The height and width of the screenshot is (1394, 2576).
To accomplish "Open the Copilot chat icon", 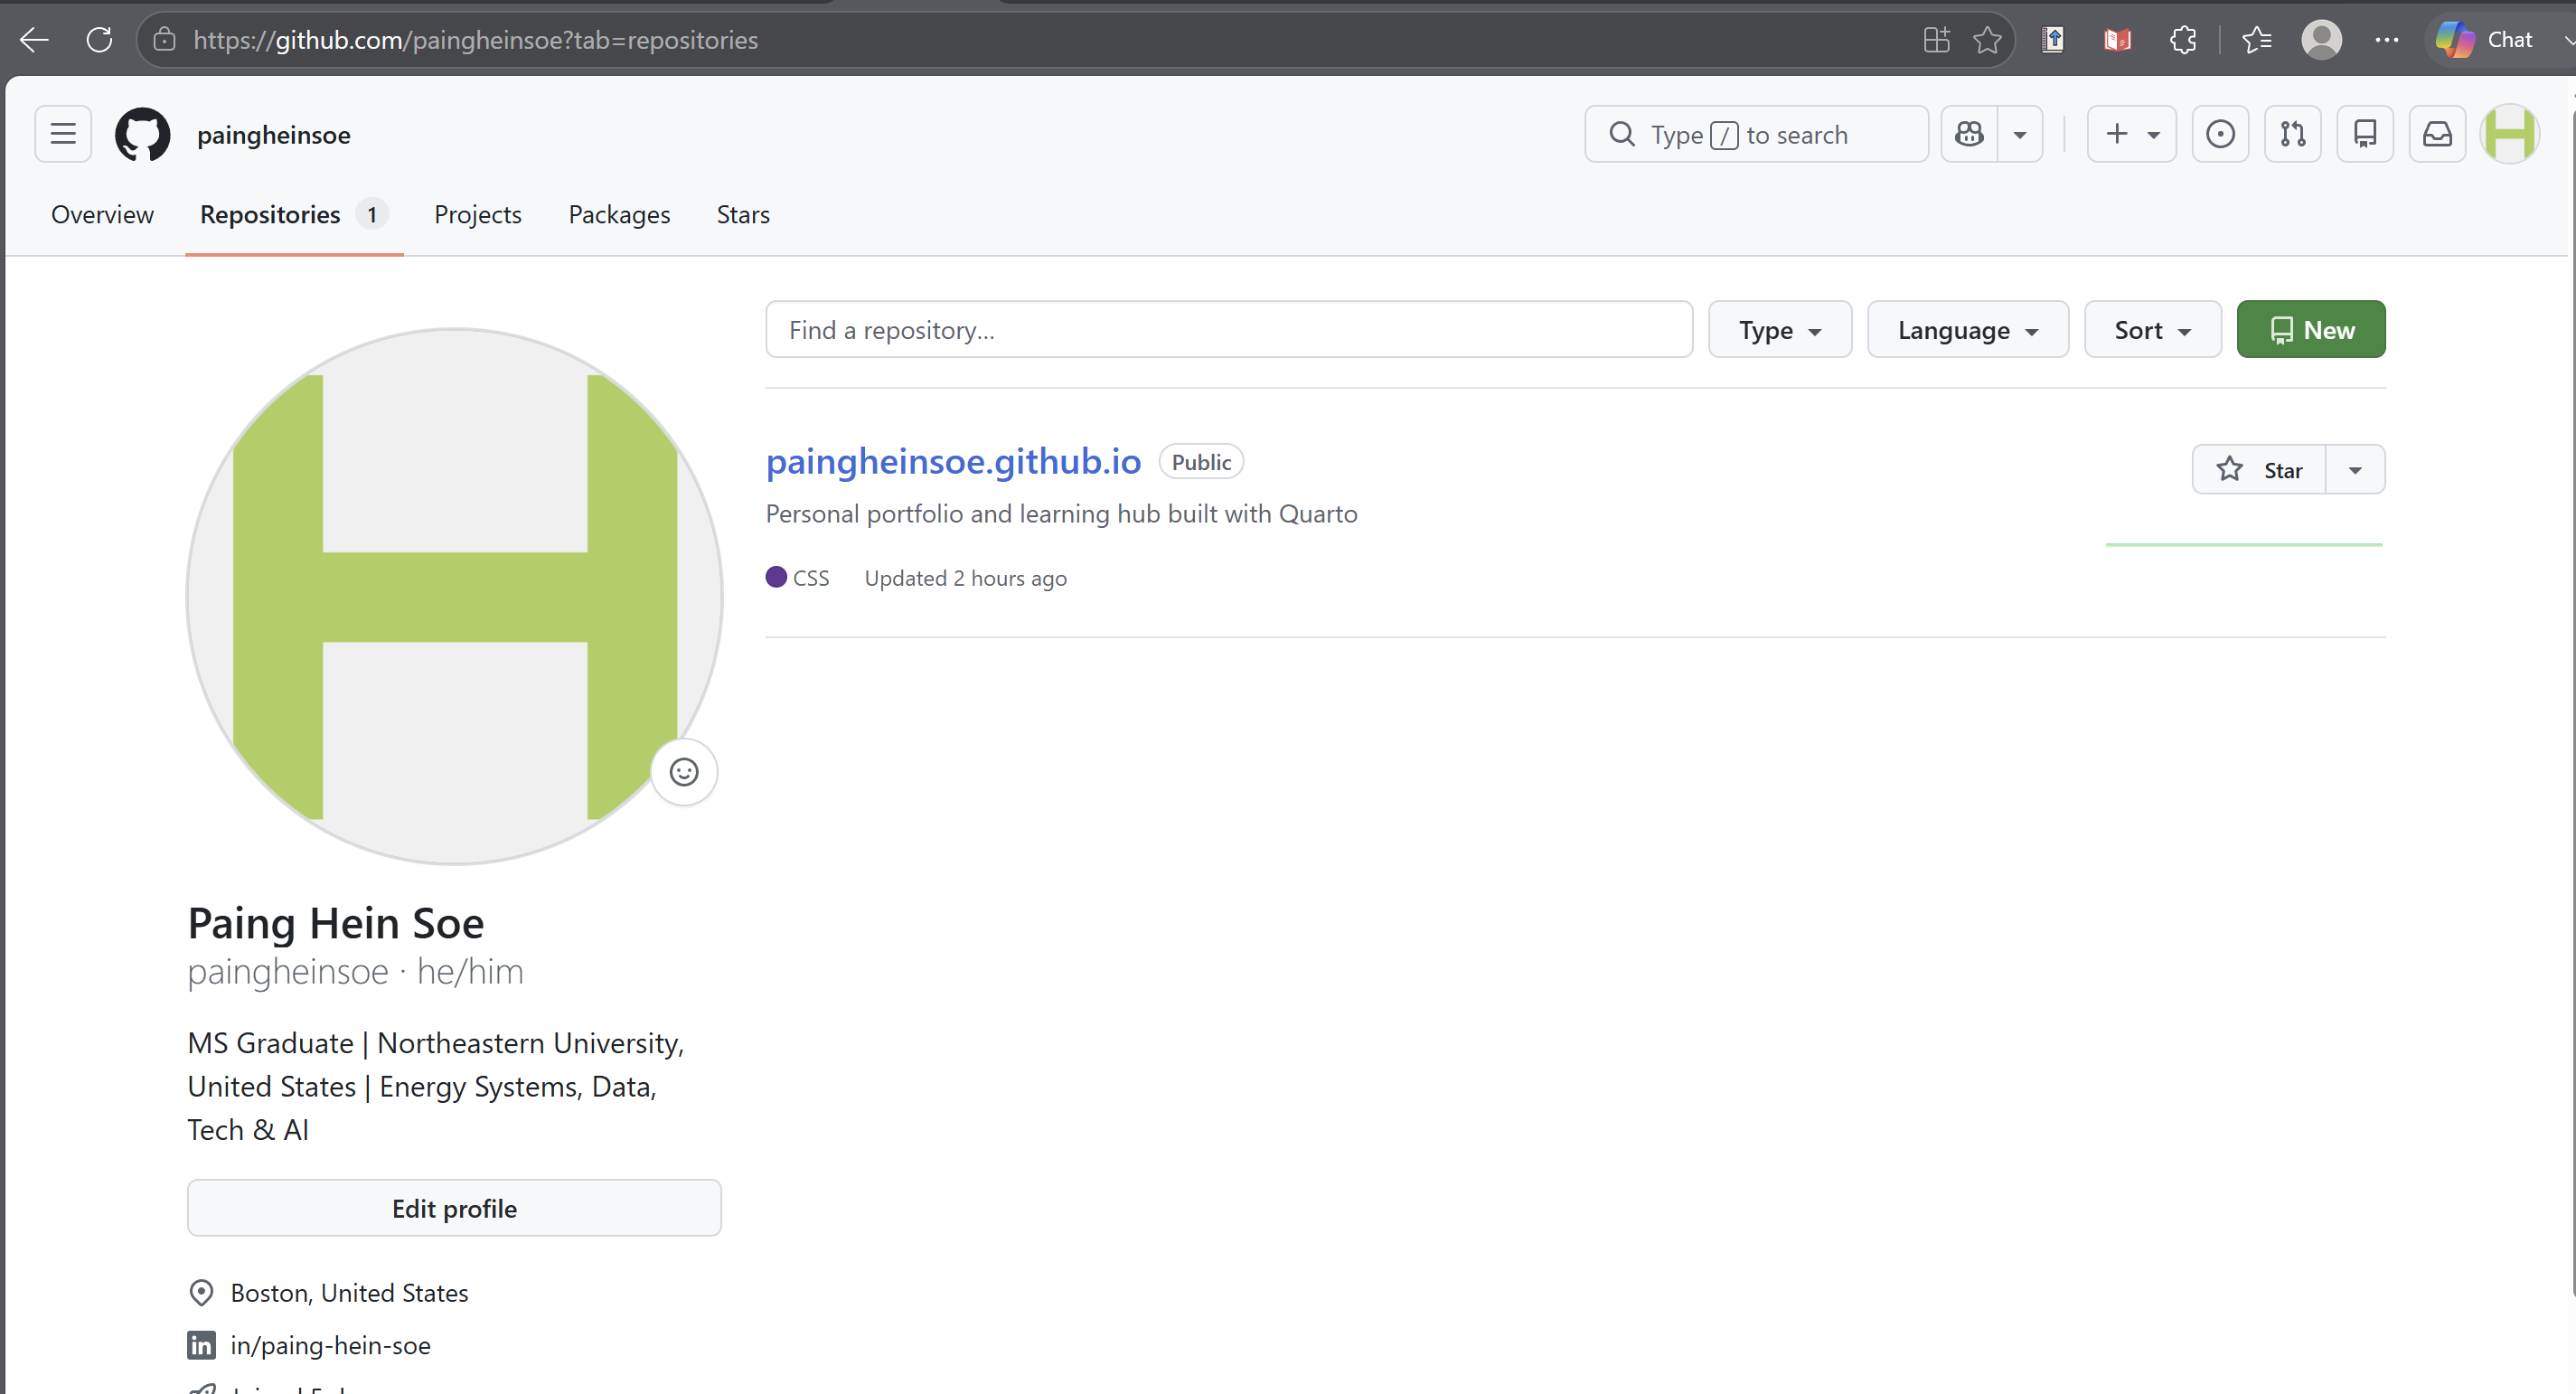I will [x=1969, y=134].
